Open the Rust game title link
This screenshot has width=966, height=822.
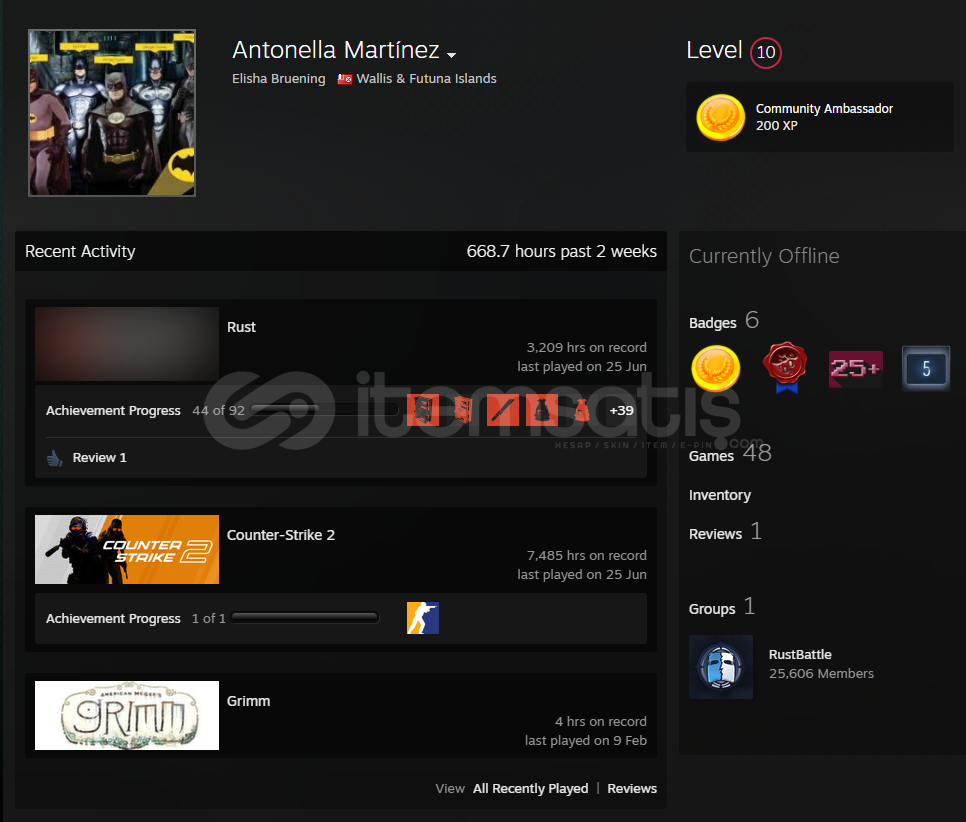[x=241, y=327]
